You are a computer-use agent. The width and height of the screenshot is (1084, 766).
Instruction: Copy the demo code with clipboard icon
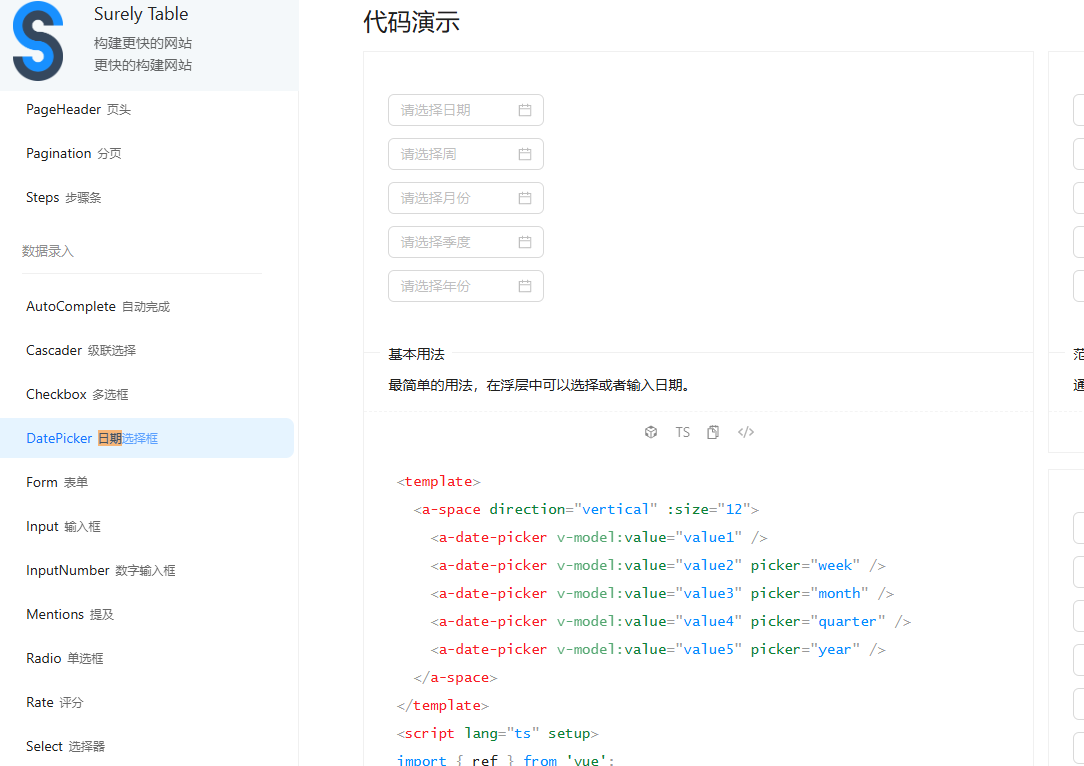(713, 432)
